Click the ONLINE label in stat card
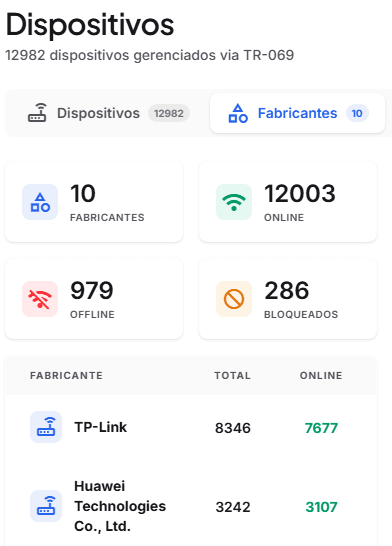This screenshot has width=392, height=546. point(284,217)
